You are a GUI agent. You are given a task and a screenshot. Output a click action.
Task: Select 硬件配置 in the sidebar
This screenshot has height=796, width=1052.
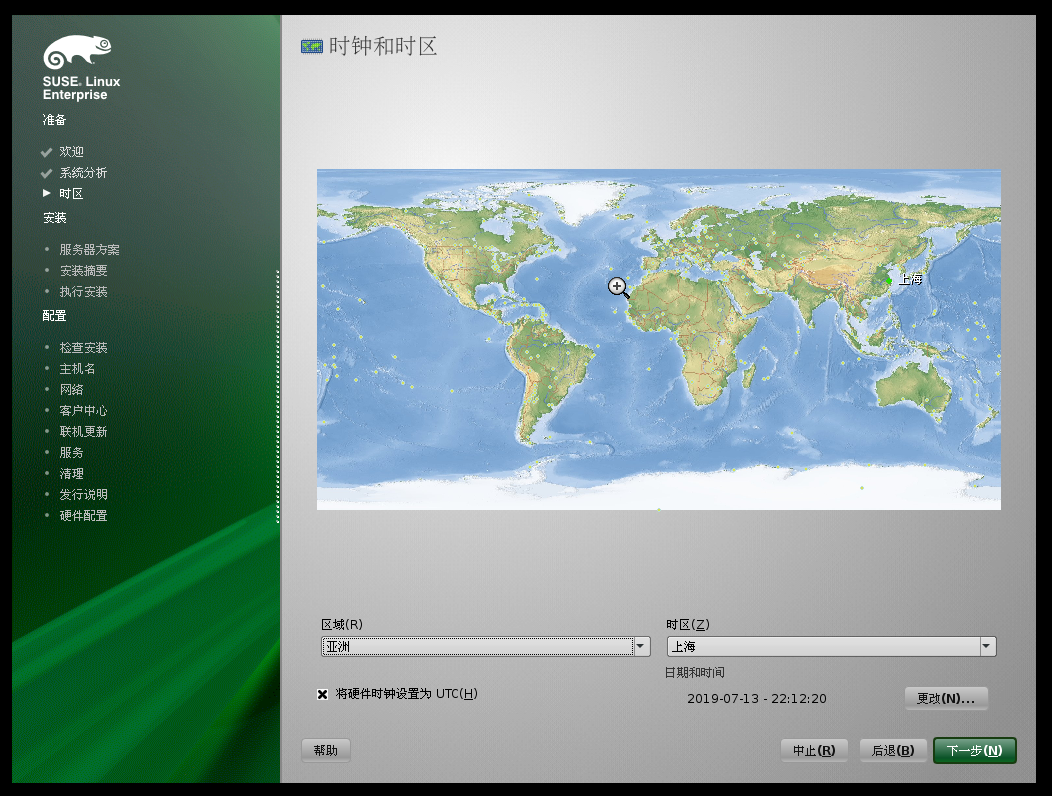click(83, 515)
